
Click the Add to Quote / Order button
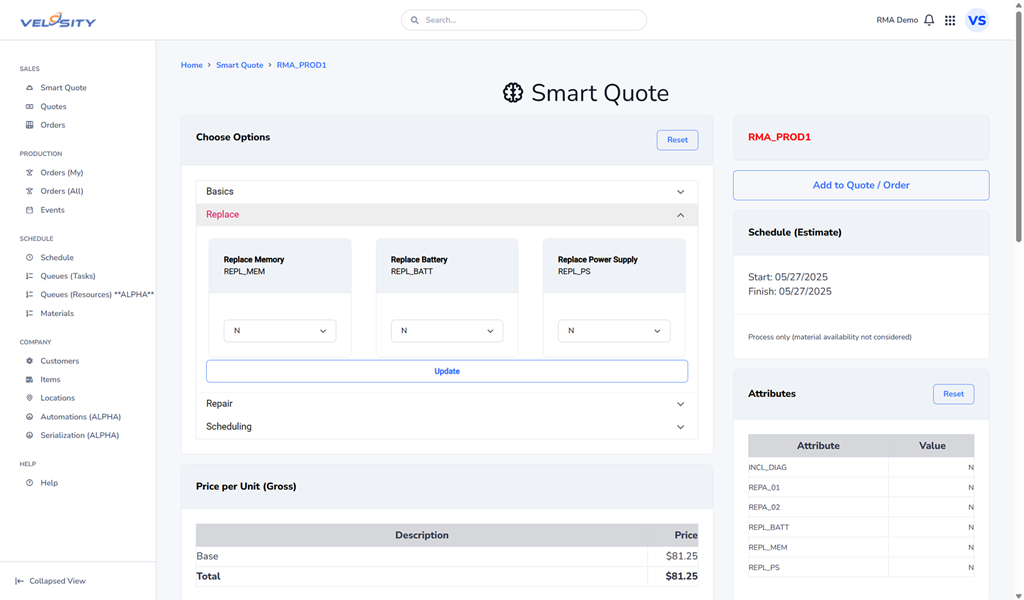[860, 185]
